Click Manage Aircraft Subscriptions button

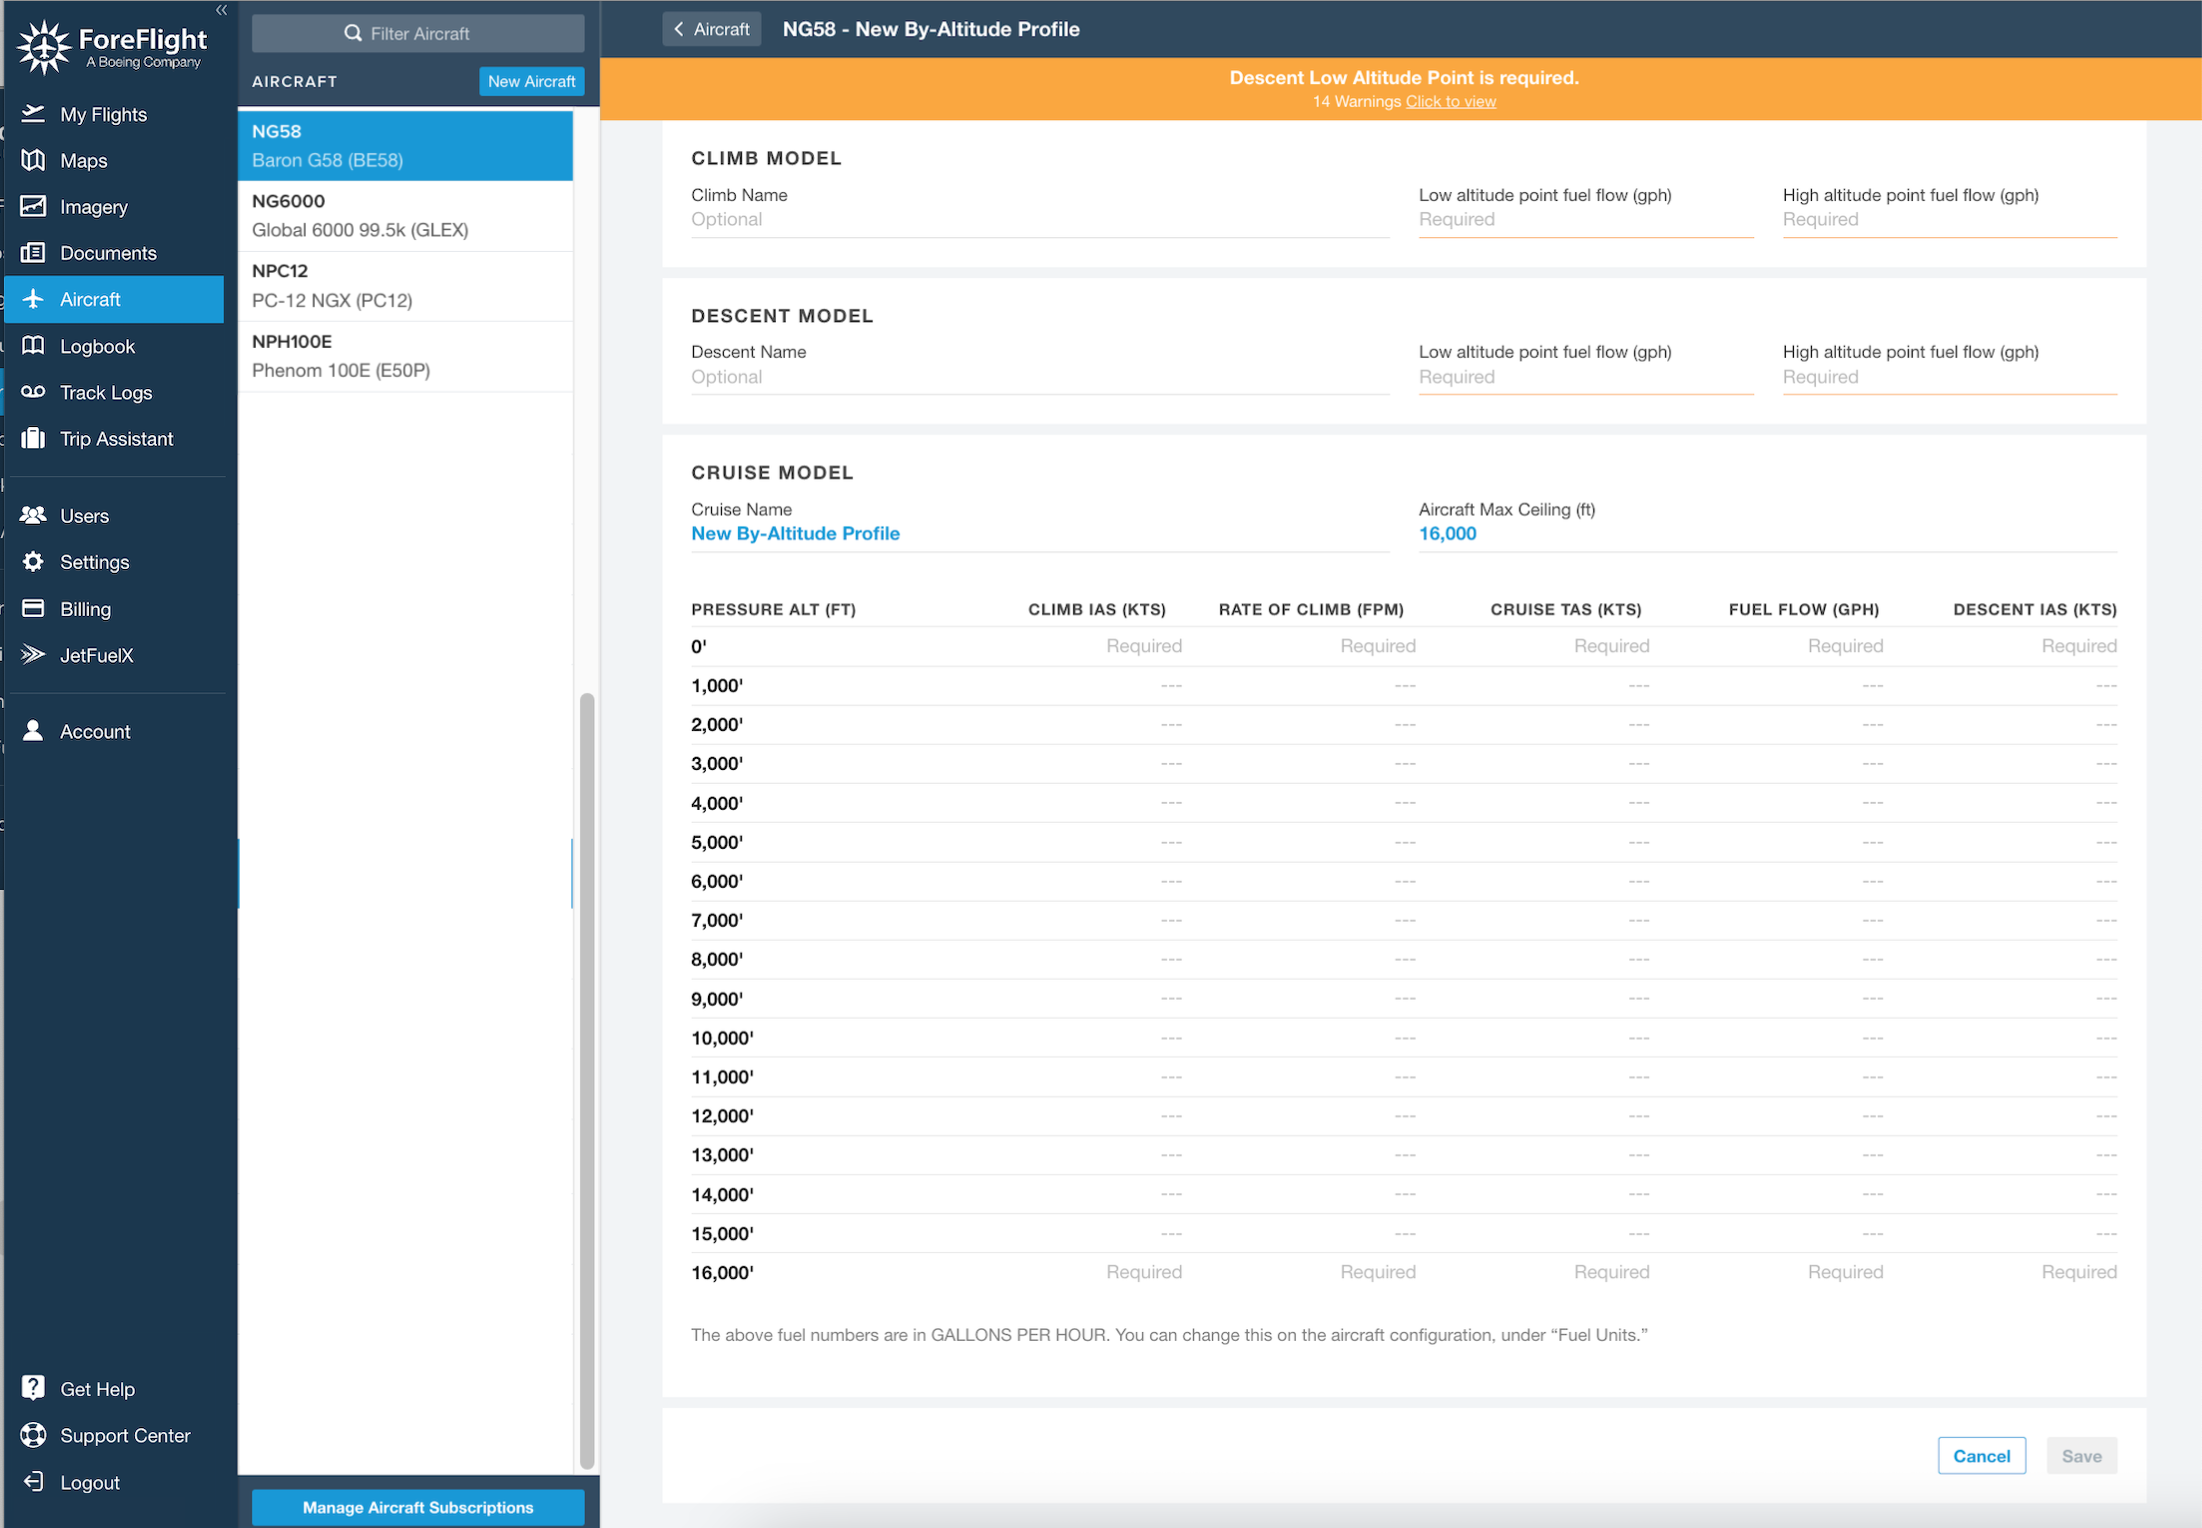[x=418, y=1507]
